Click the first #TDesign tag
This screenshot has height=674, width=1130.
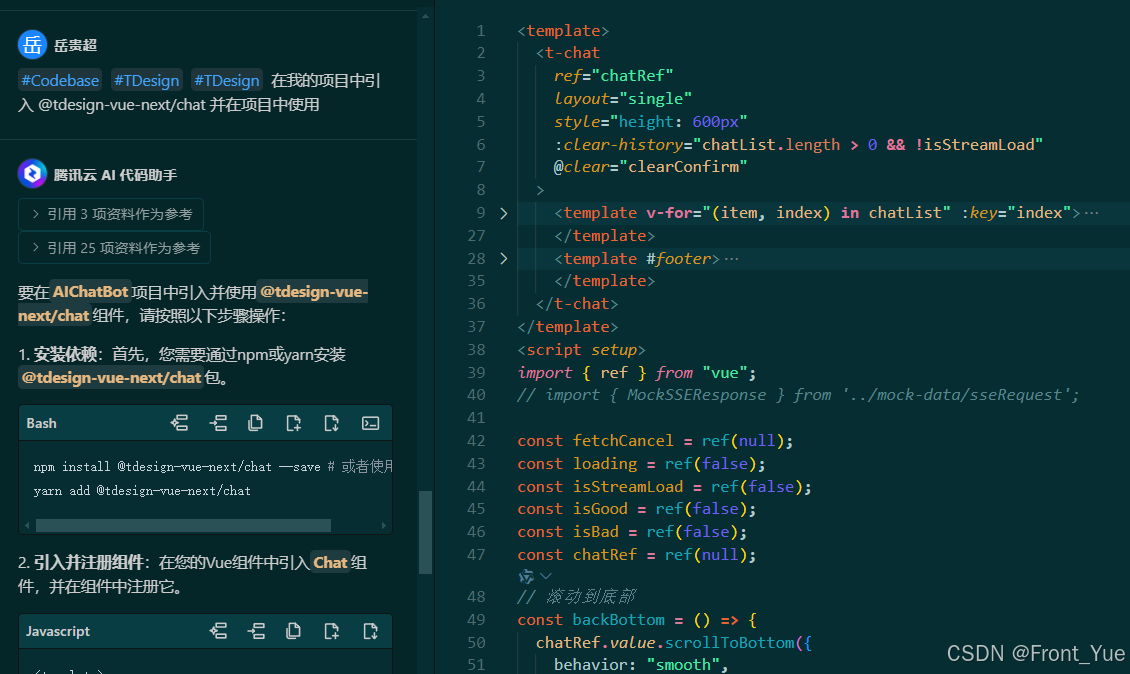coord(146,80)
